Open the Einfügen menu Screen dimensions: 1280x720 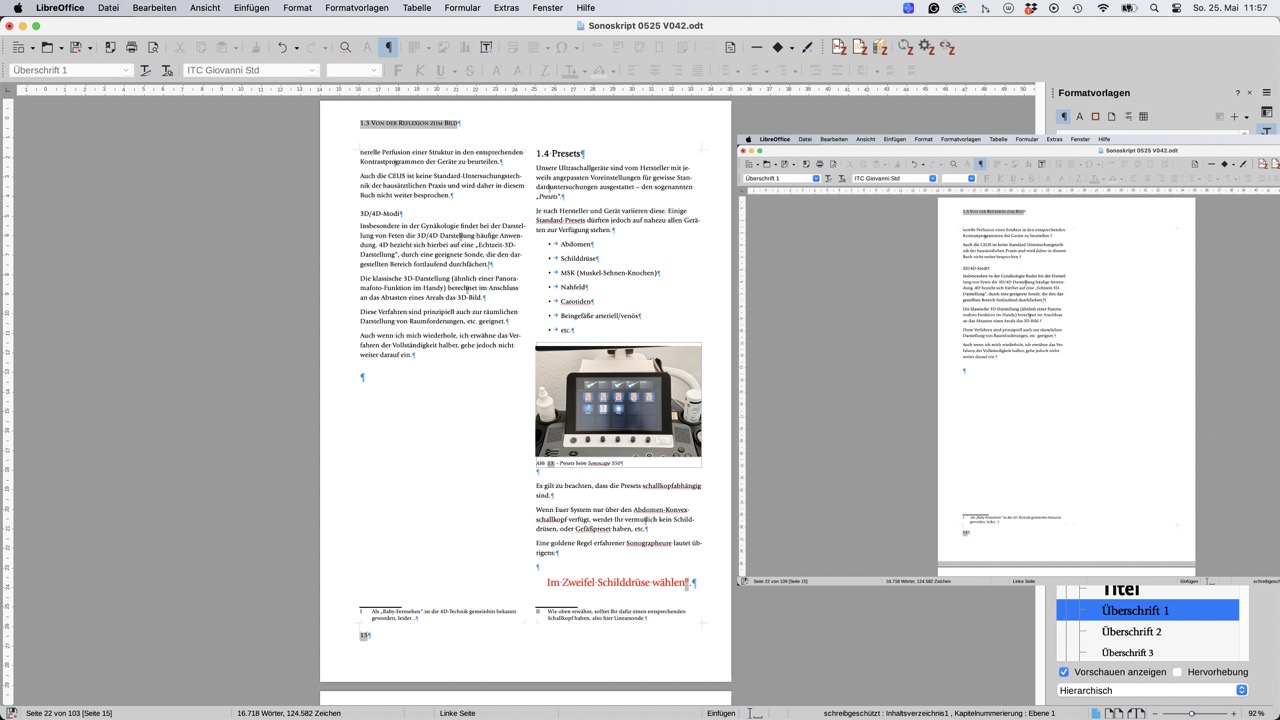(x=251, y=8)
